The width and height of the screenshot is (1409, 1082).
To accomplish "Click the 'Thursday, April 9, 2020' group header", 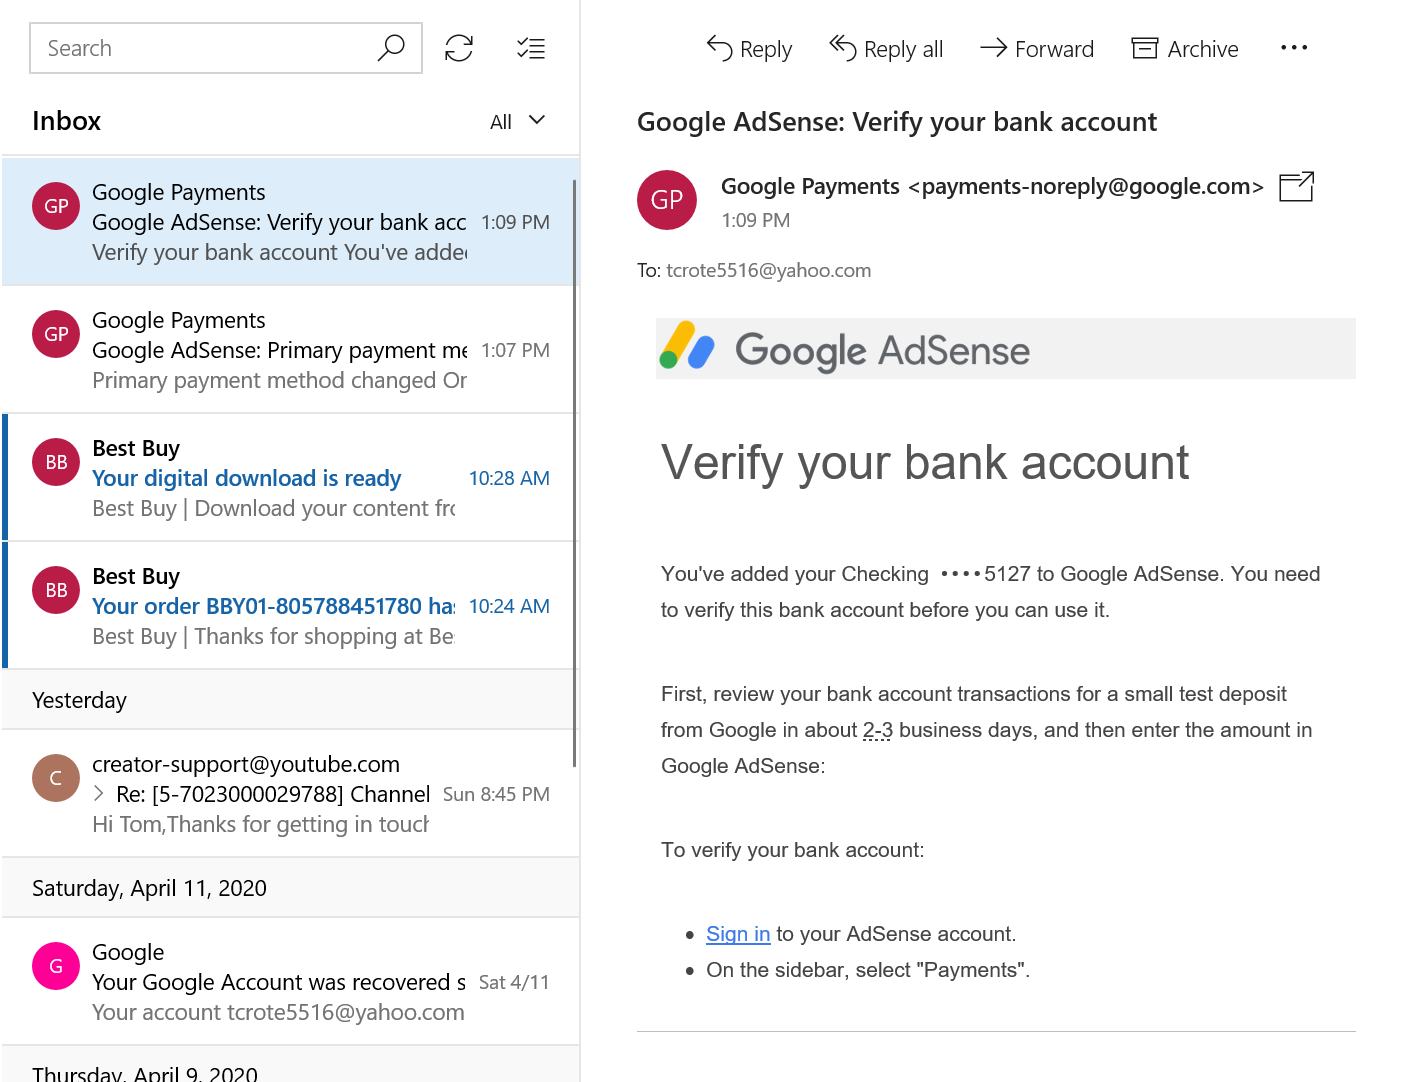I will pyautogui.click(x=290, y=1065).
